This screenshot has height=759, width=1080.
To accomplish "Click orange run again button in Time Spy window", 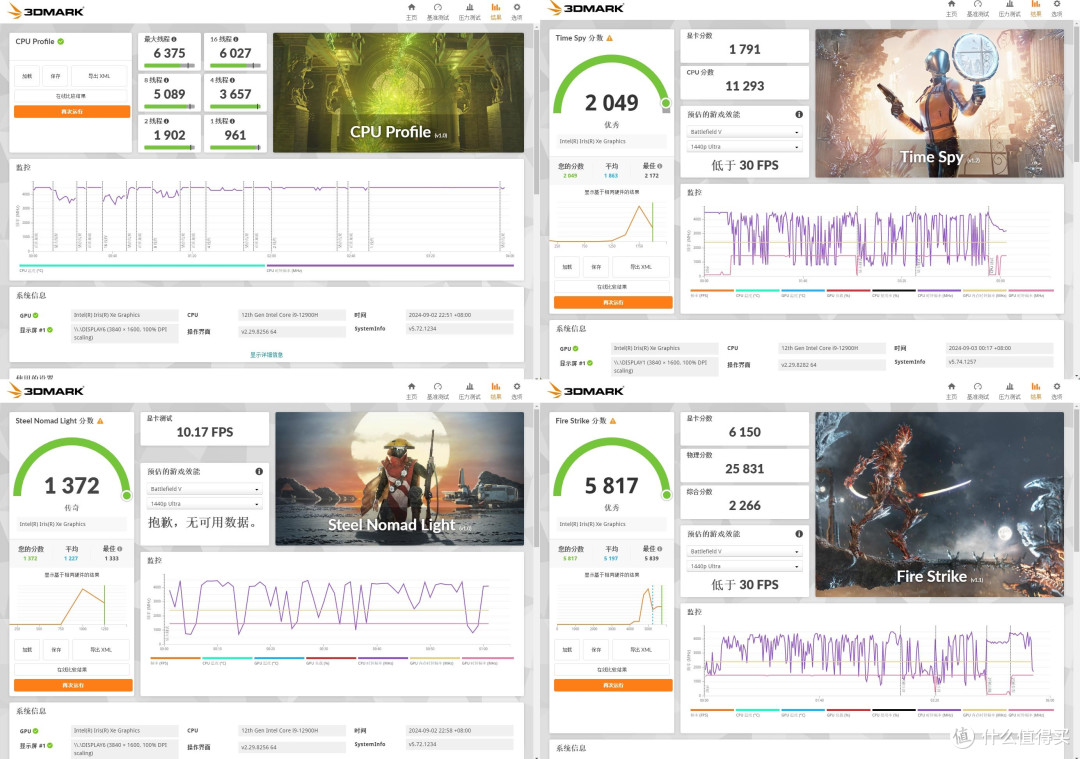I will 613,302.
